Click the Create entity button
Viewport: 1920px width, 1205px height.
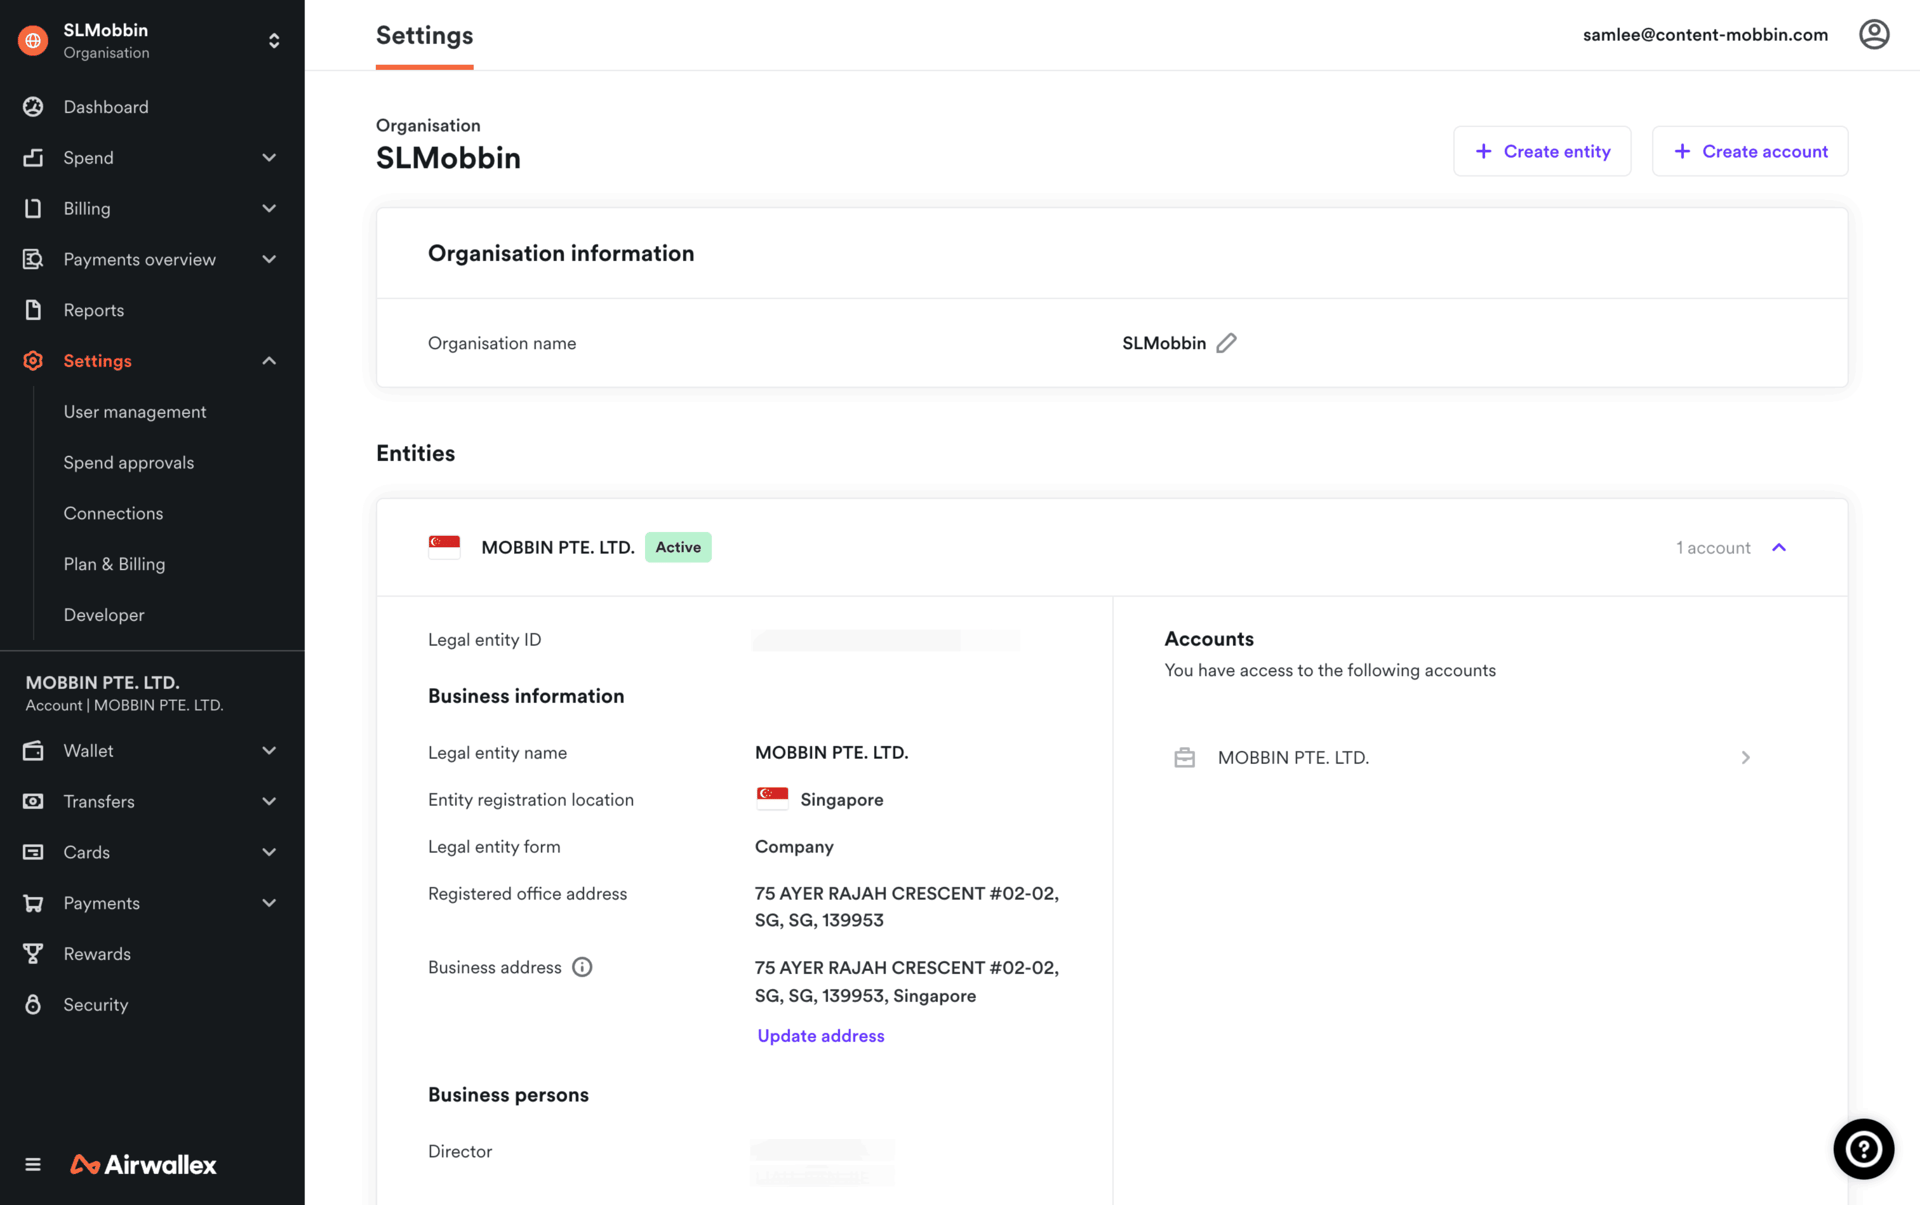click(1542, 151)
